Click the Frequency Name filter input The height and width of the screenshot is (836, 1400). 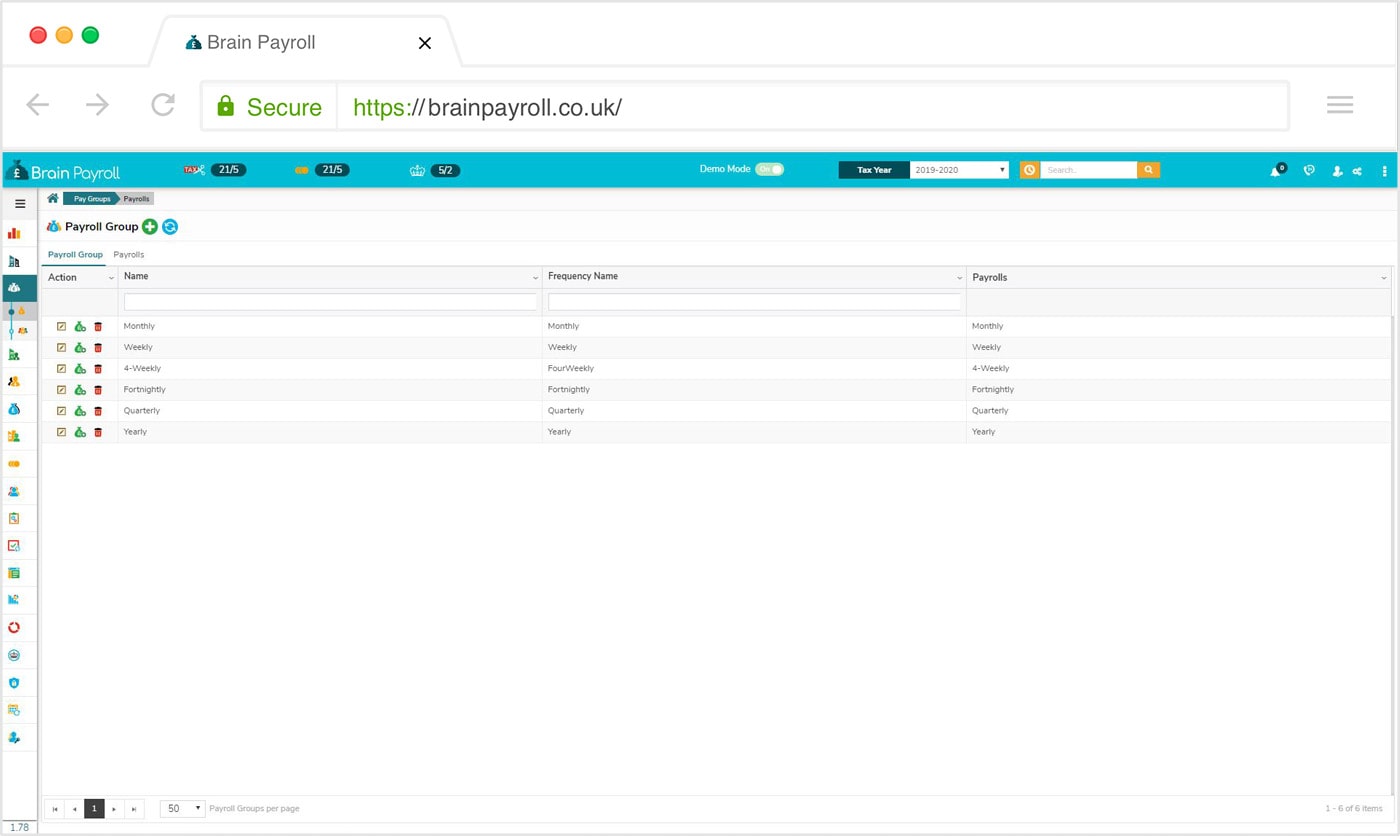pyautogui.click(x=754, y=301)
